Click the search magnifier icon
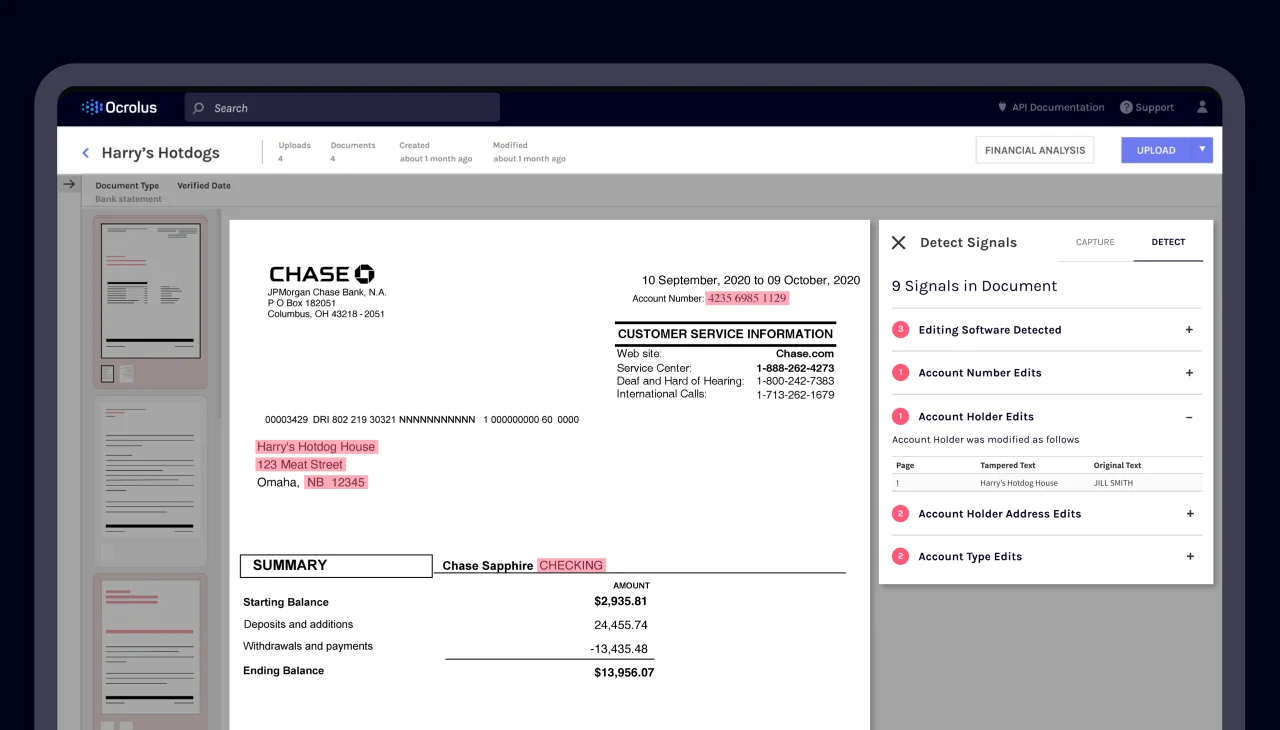The image size is (1280, 730). pos(199,108)
